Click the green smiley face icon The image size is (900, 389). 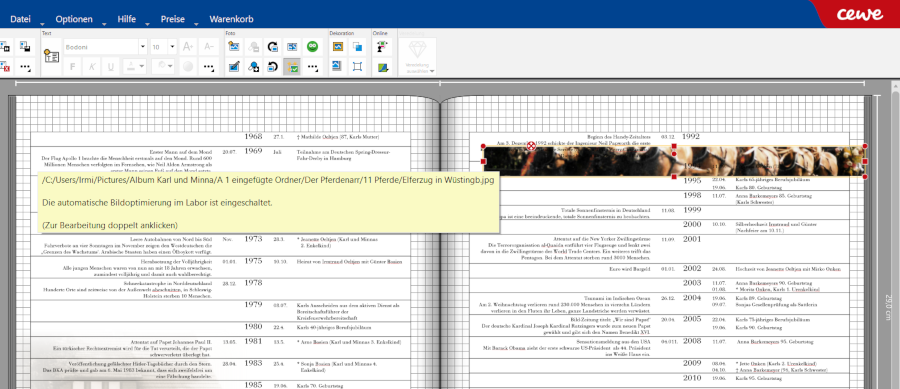312,46
